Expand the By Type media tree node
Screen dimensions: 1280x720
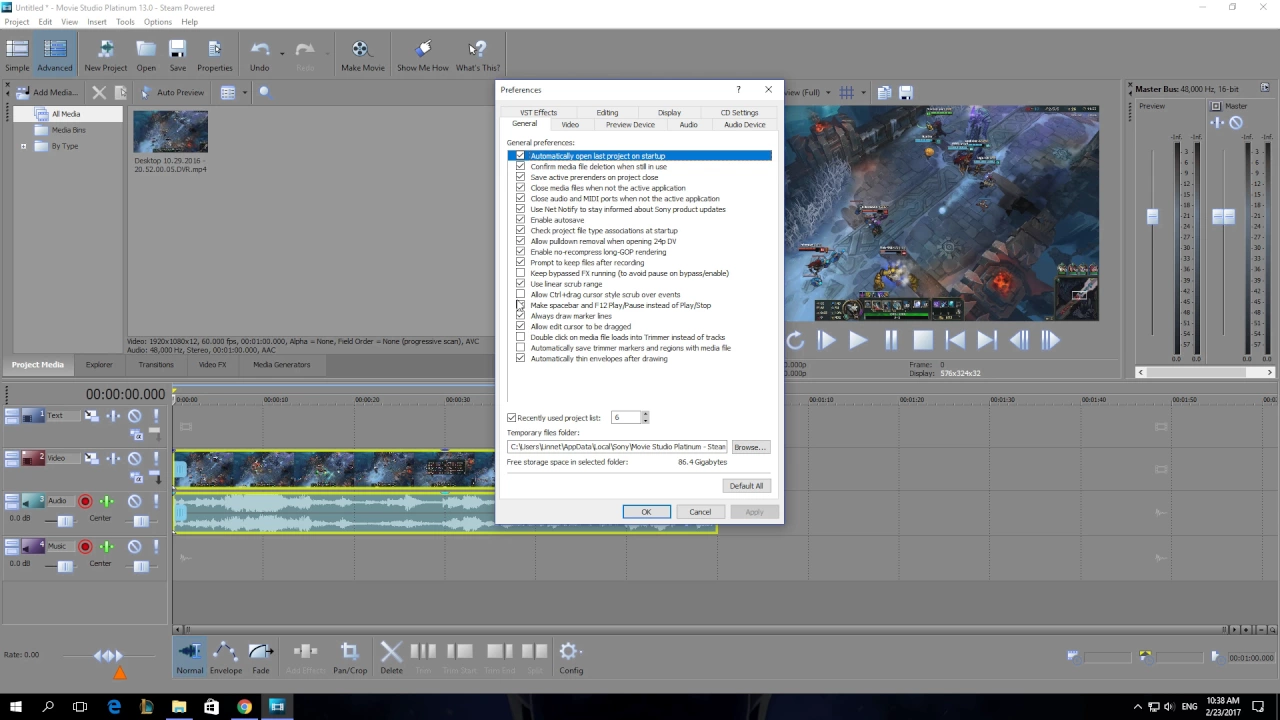(x=24, y=146)
